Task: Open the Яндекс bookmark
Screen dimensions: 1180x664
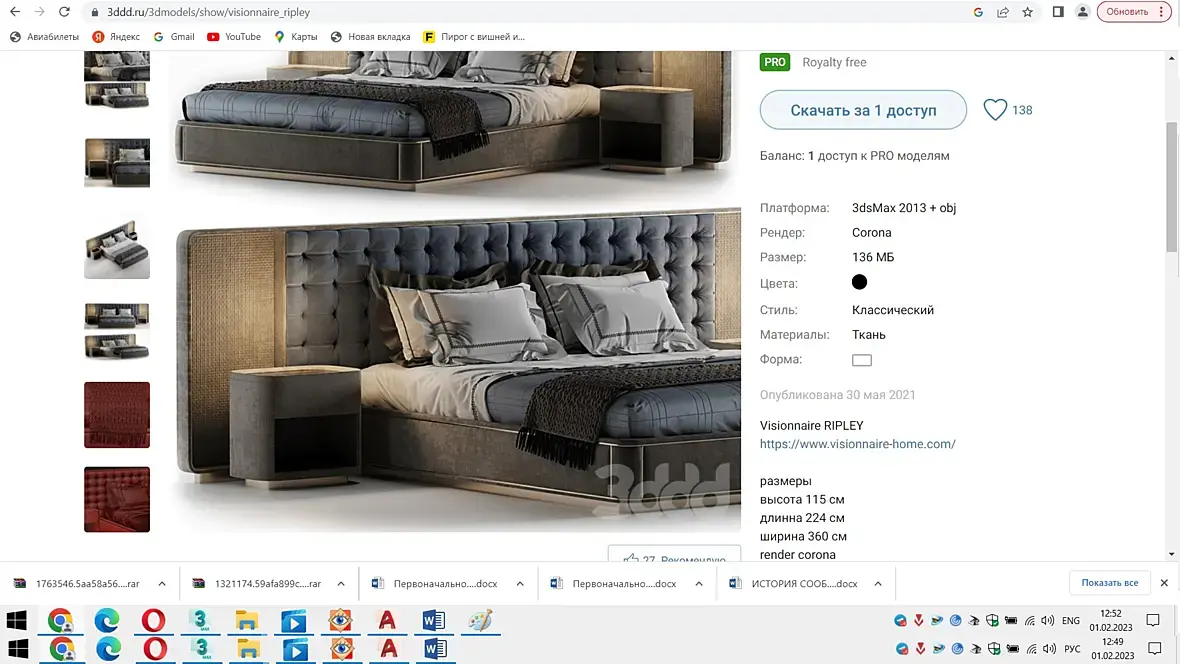Action: pyautogui.click(x=116, y=36)
